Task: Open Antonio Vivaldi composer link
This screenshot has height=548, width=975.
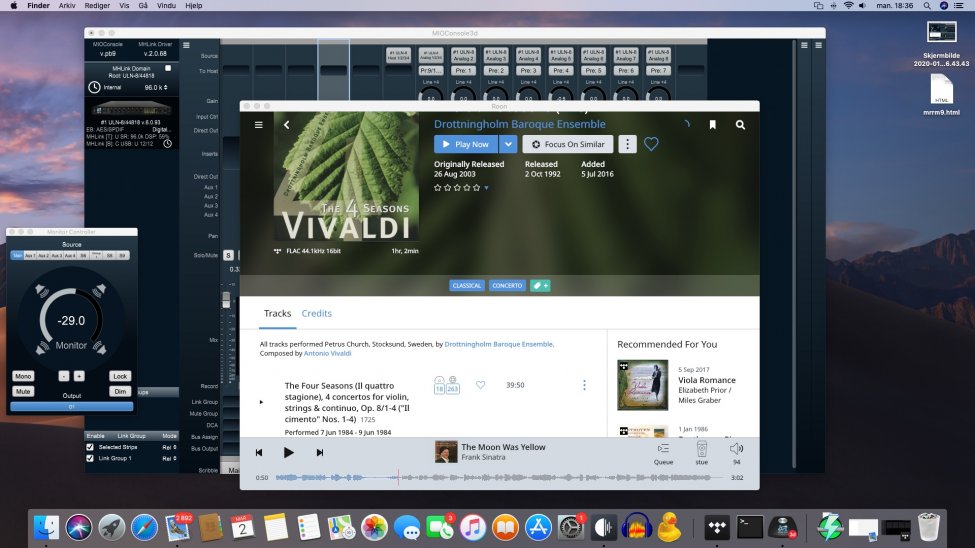Action: [328, 353]
